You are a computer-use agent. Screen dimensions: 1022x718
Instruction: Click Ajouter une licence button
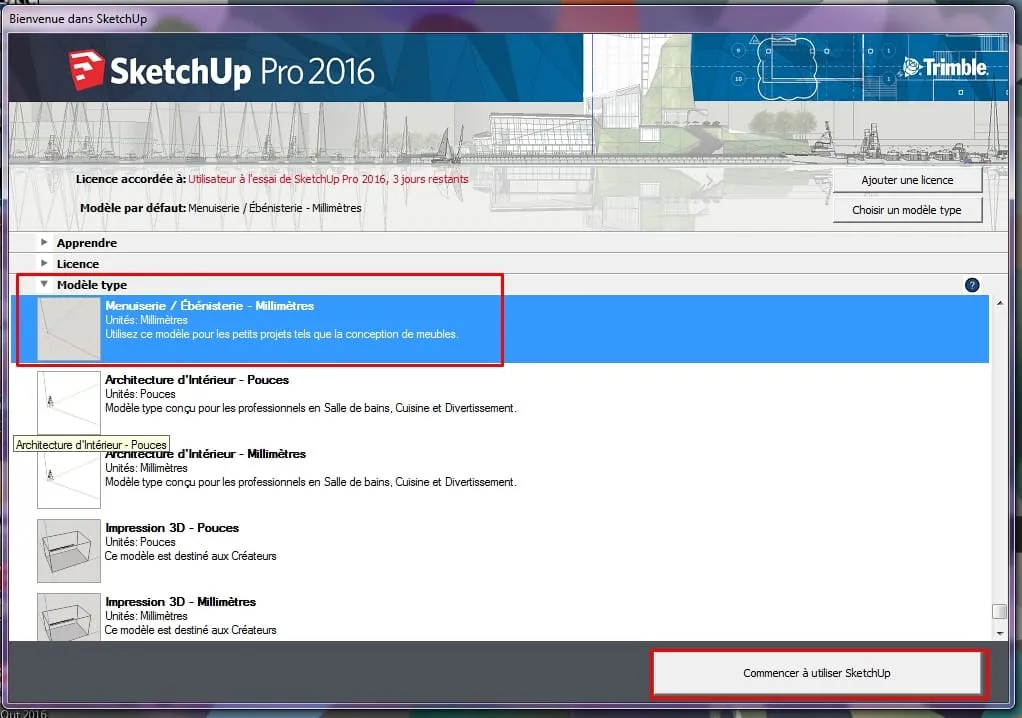907,180
